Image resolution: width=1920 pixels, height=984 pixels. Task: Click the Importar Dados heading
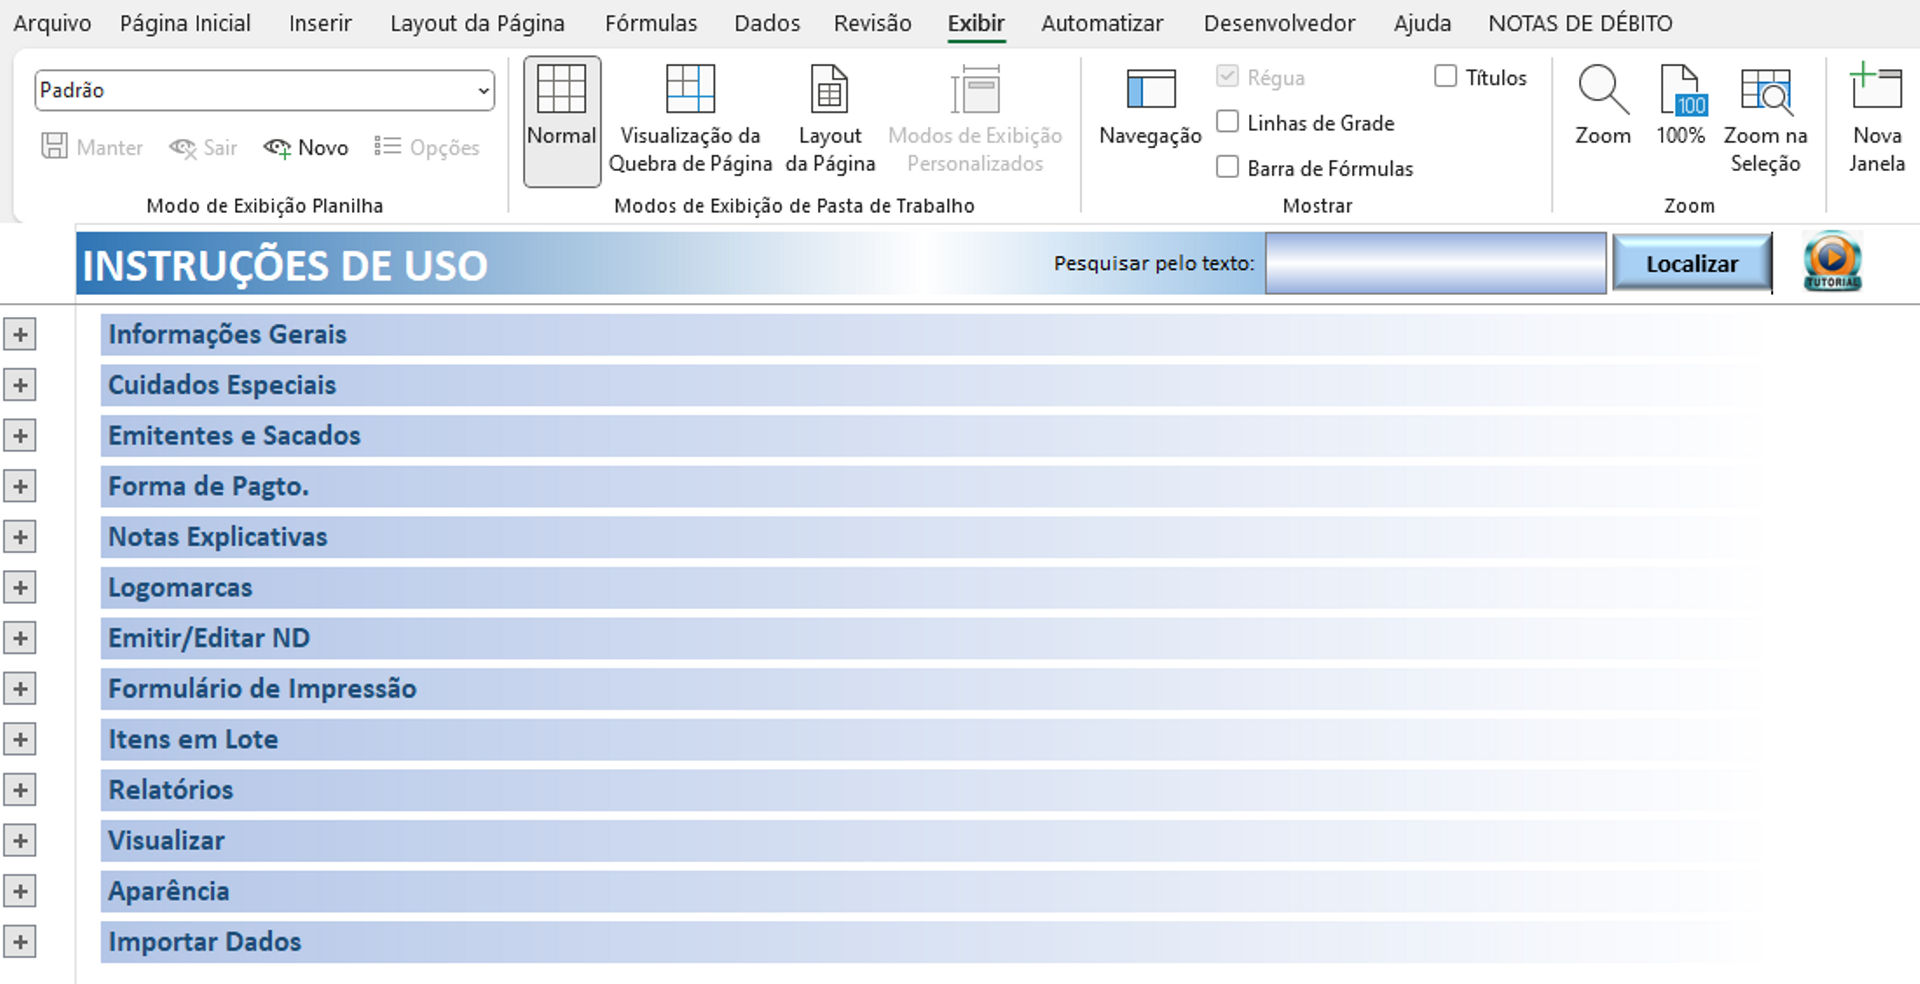(204, 941)
